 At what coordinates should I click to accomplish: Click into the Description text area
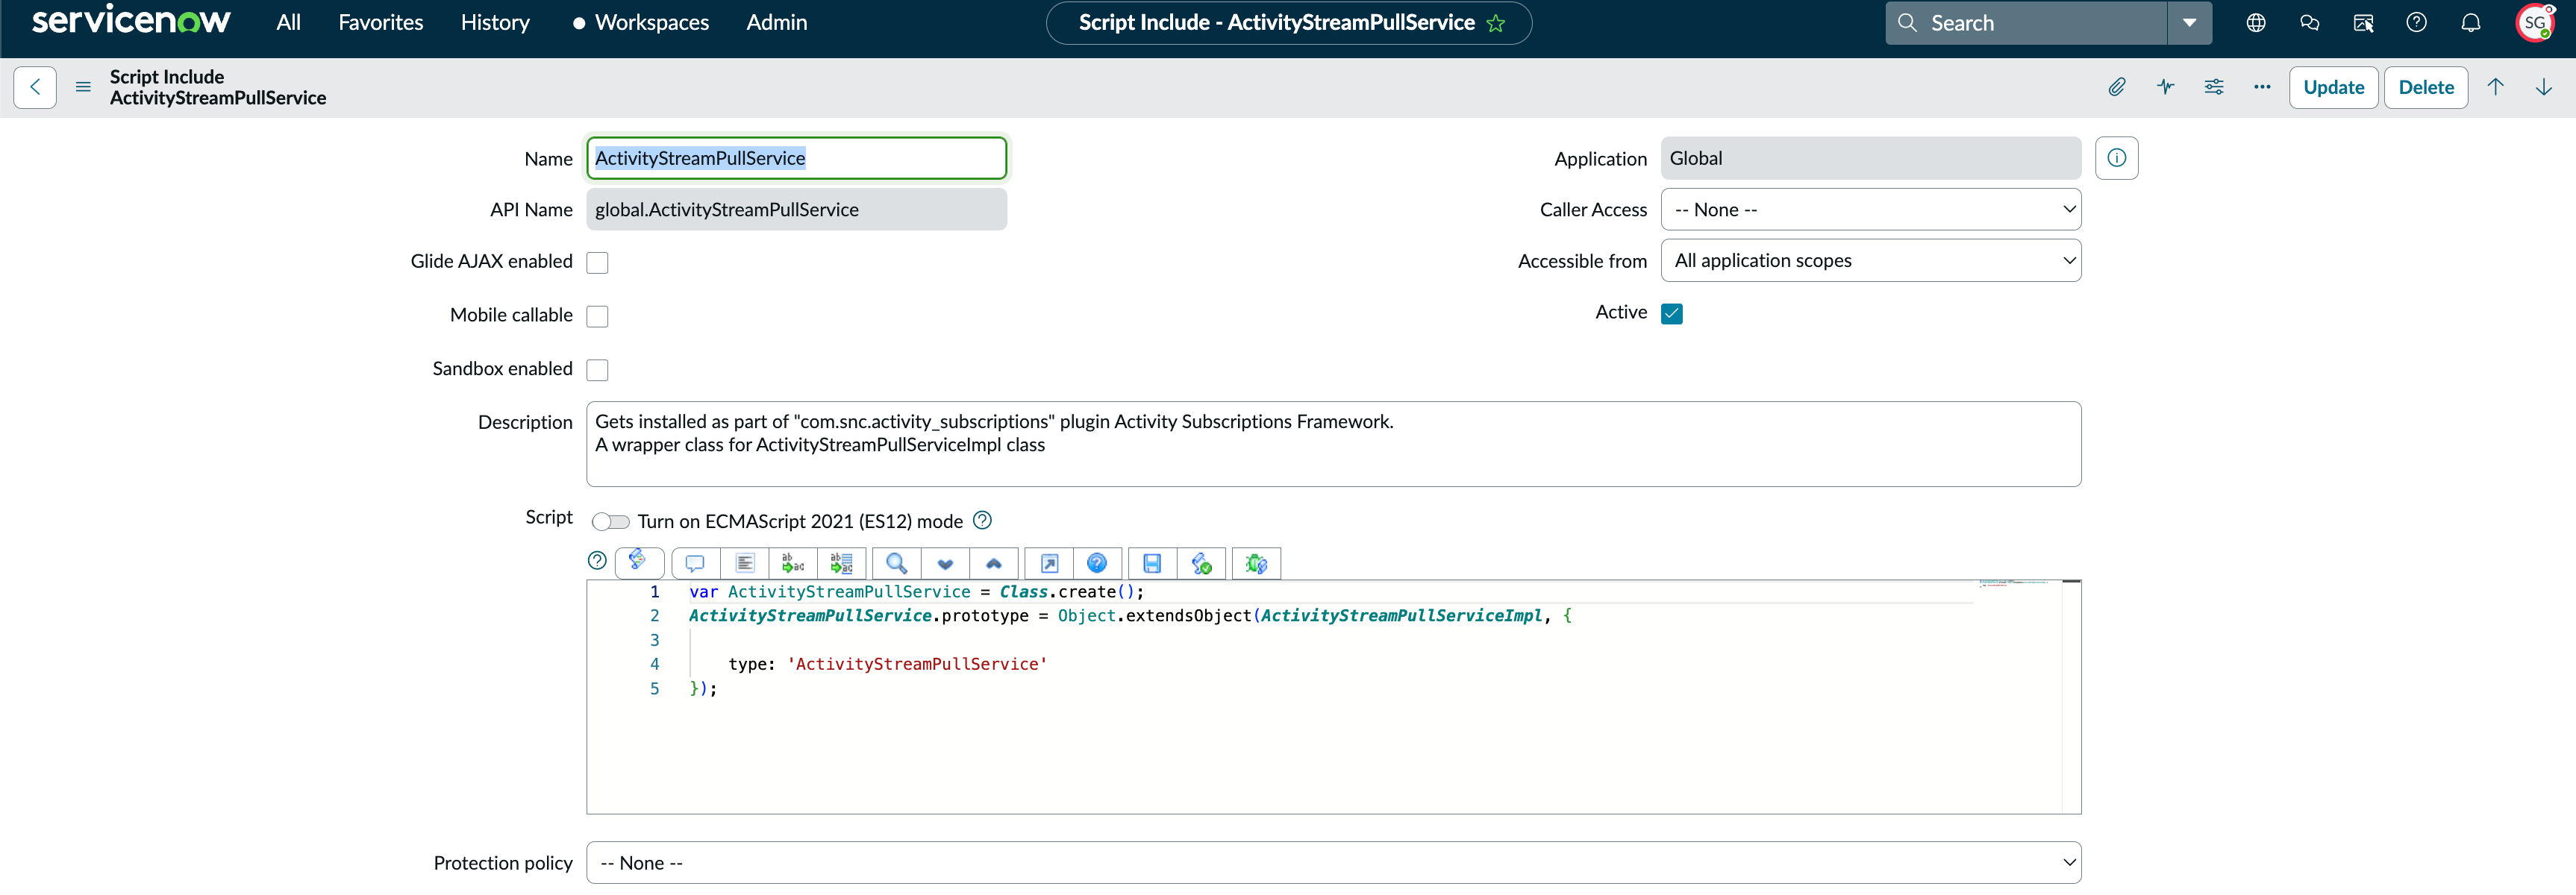(1334, 444)
